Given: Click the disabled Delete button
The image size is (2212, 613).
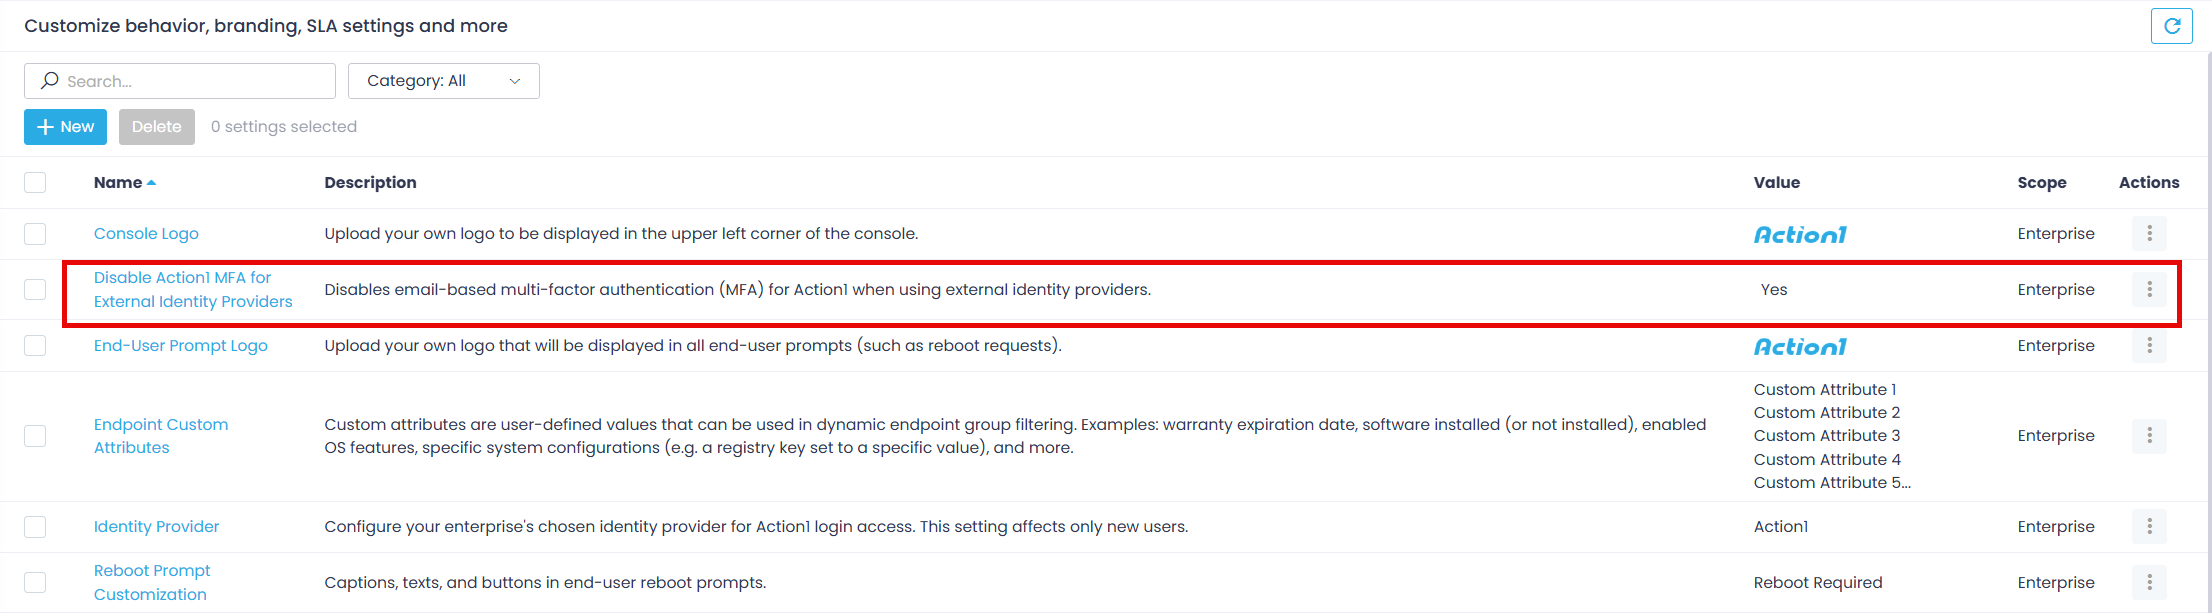Looking at the screenshot, I should (156, 127).
